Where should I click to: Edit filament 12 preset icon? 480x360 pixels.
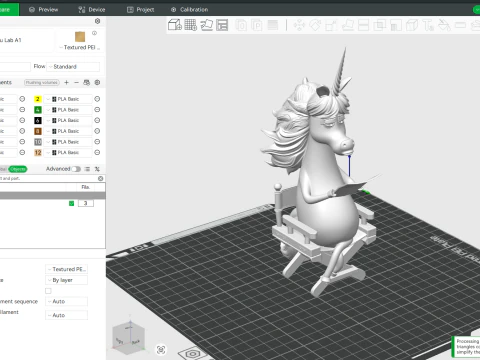[x=97, y=152]
